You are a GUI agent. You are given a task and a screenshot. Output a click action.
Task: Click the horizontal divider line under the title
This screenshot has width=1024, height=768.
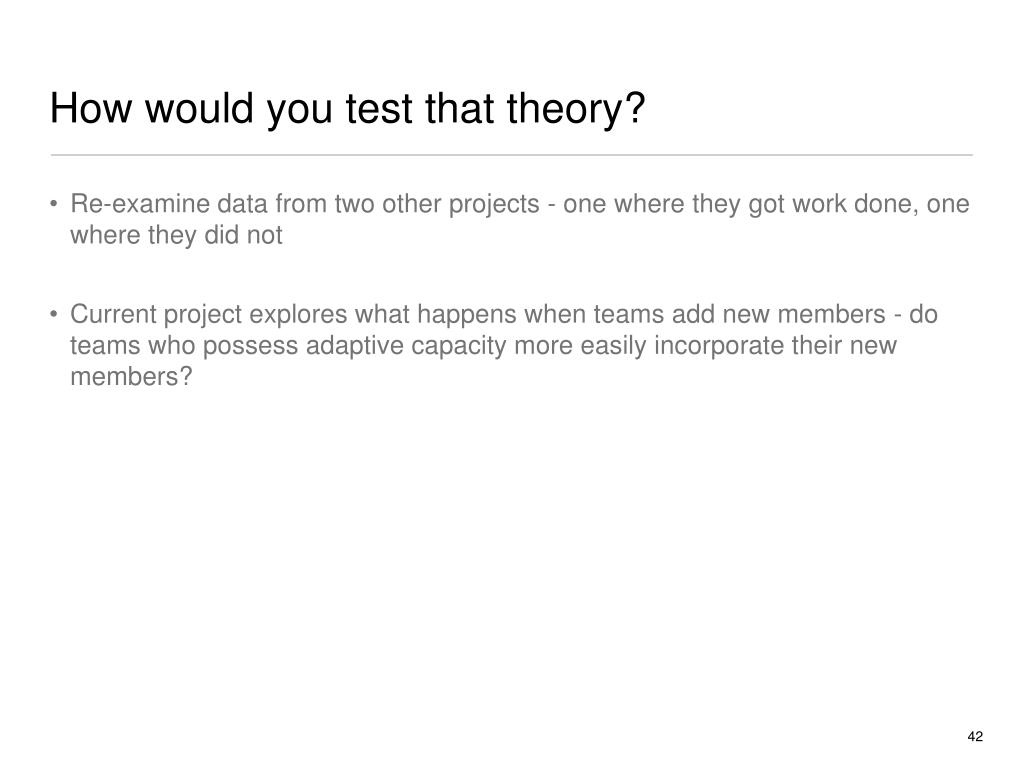click(x=511, y=155)
